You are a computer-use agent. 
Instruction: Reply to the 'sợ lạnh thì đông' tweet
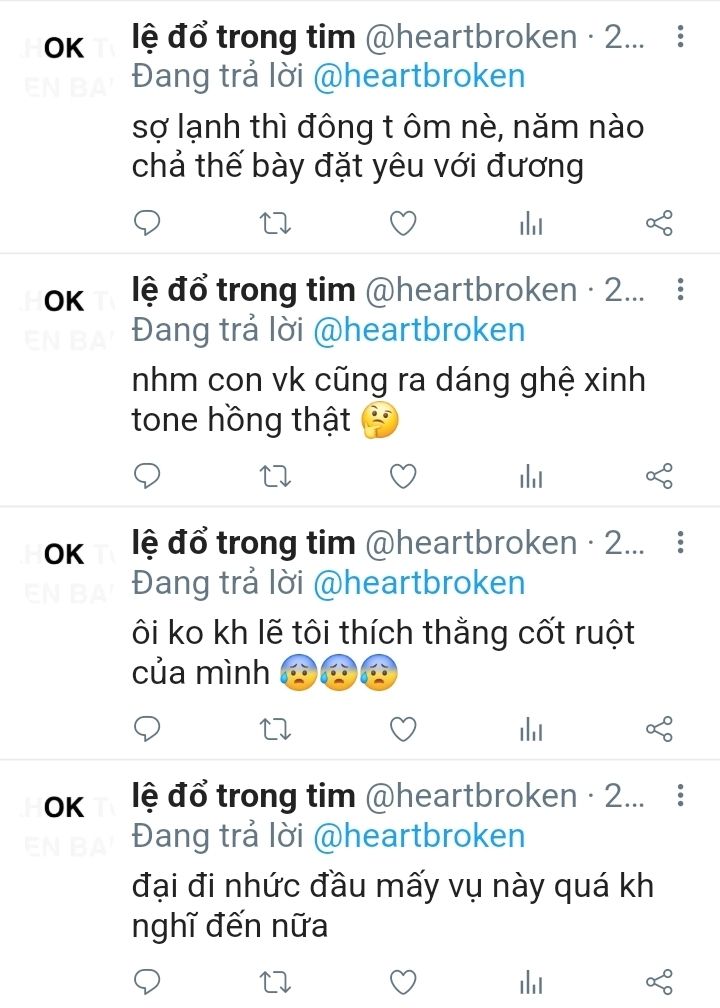pyautogui.click(x=147, y=223)
